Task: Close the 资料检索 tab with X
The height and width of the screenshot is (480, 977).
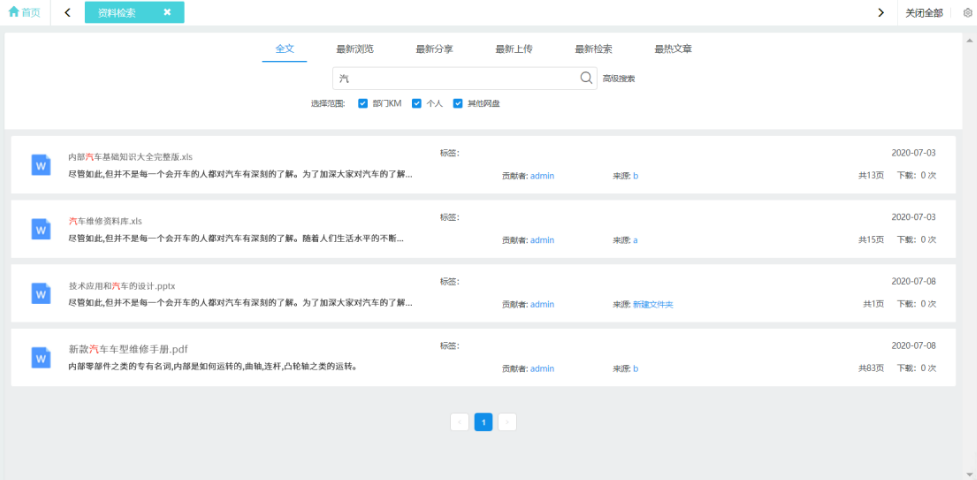Action: coord(167,13)
